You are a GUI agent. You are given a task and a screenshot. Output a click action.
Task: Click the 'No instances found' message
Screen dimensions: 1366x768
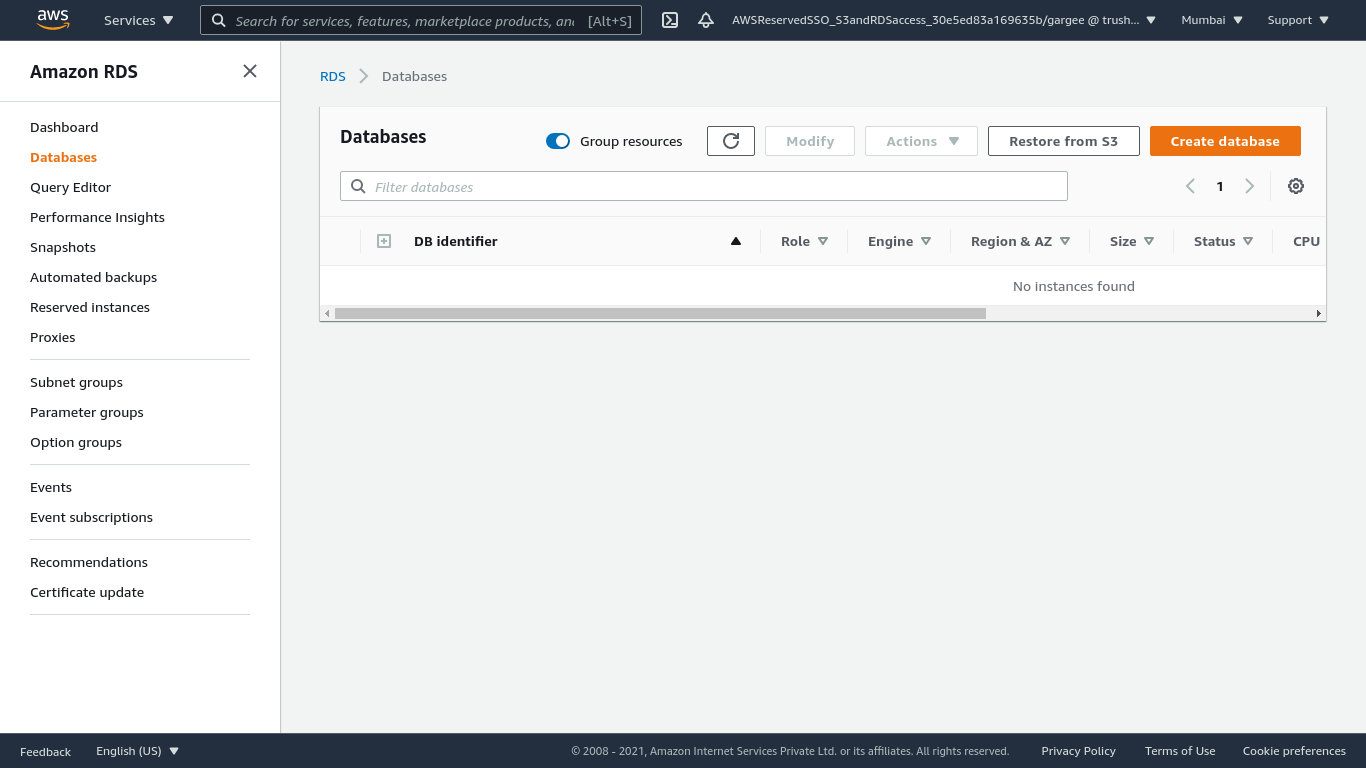1074,286
